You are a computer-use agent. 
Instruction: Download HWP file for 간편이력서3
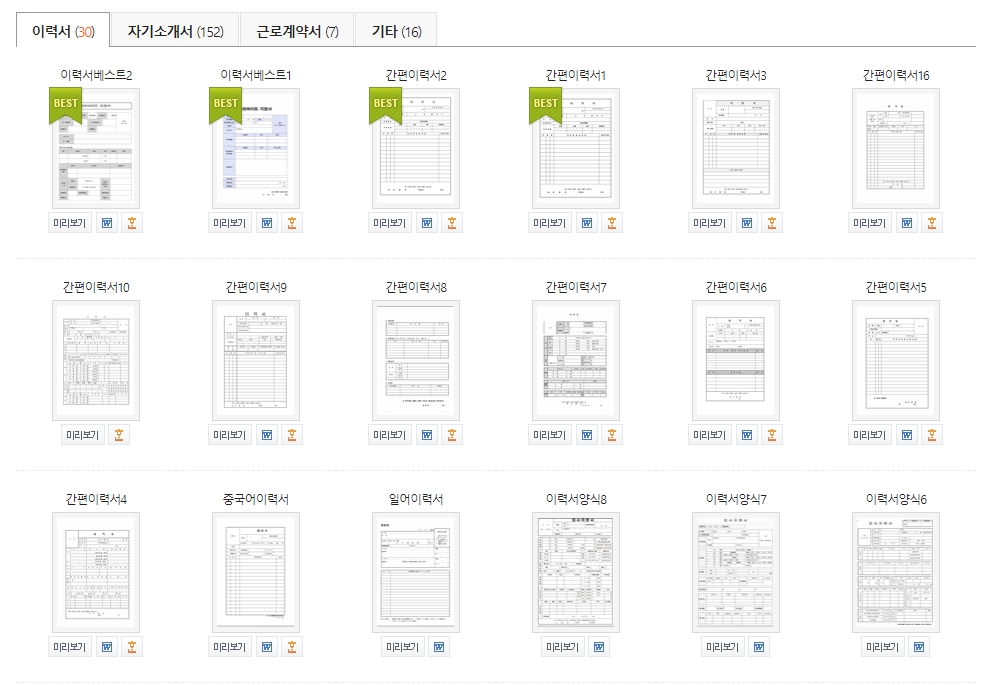(772, 223)
